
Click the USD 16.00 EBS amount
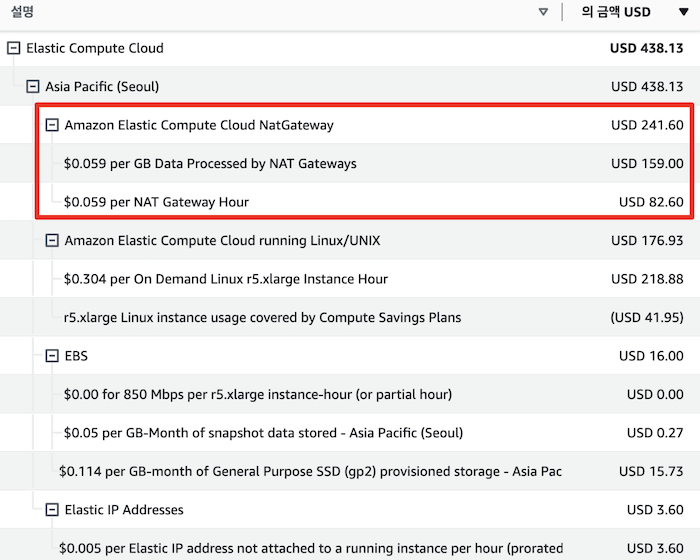[x=651, y=356]
